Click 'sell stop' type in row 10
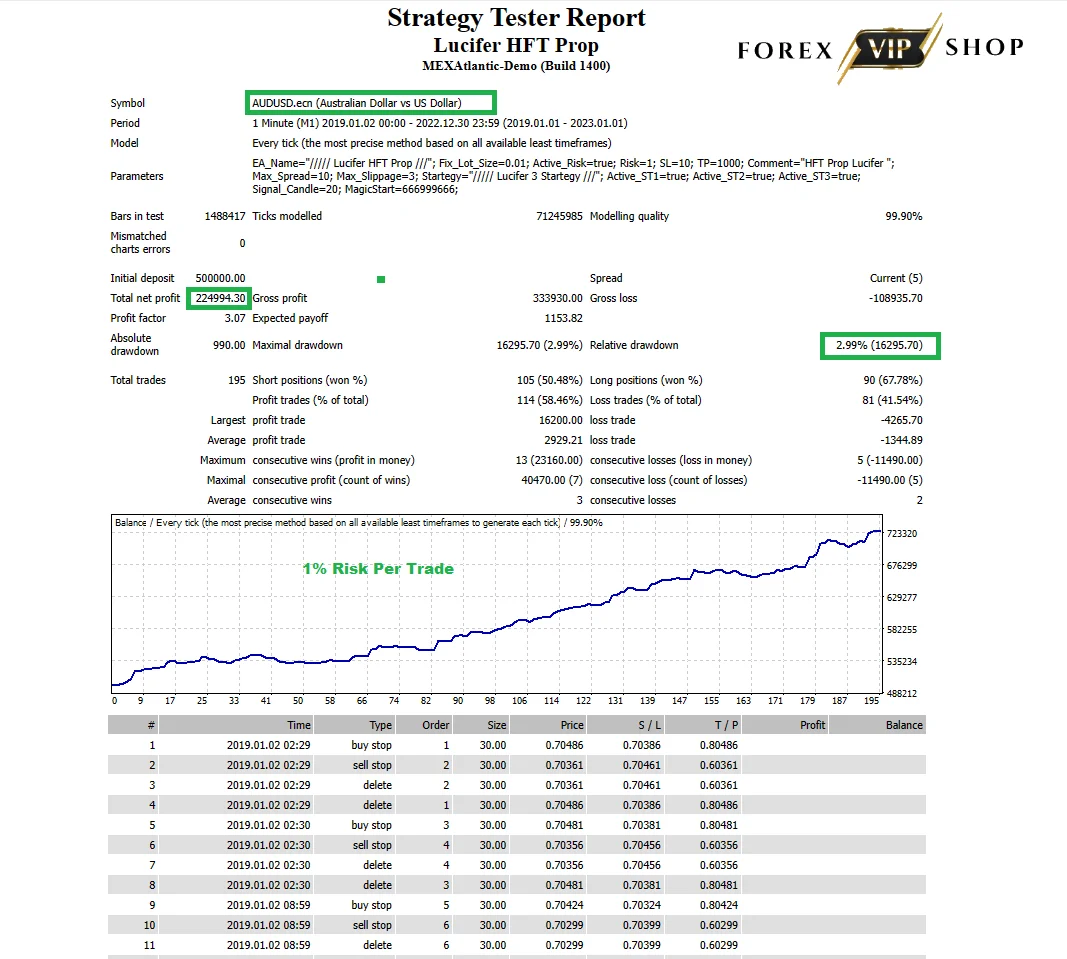The width and height of the screenshot is (1067, 959). (x=372, y=925)
